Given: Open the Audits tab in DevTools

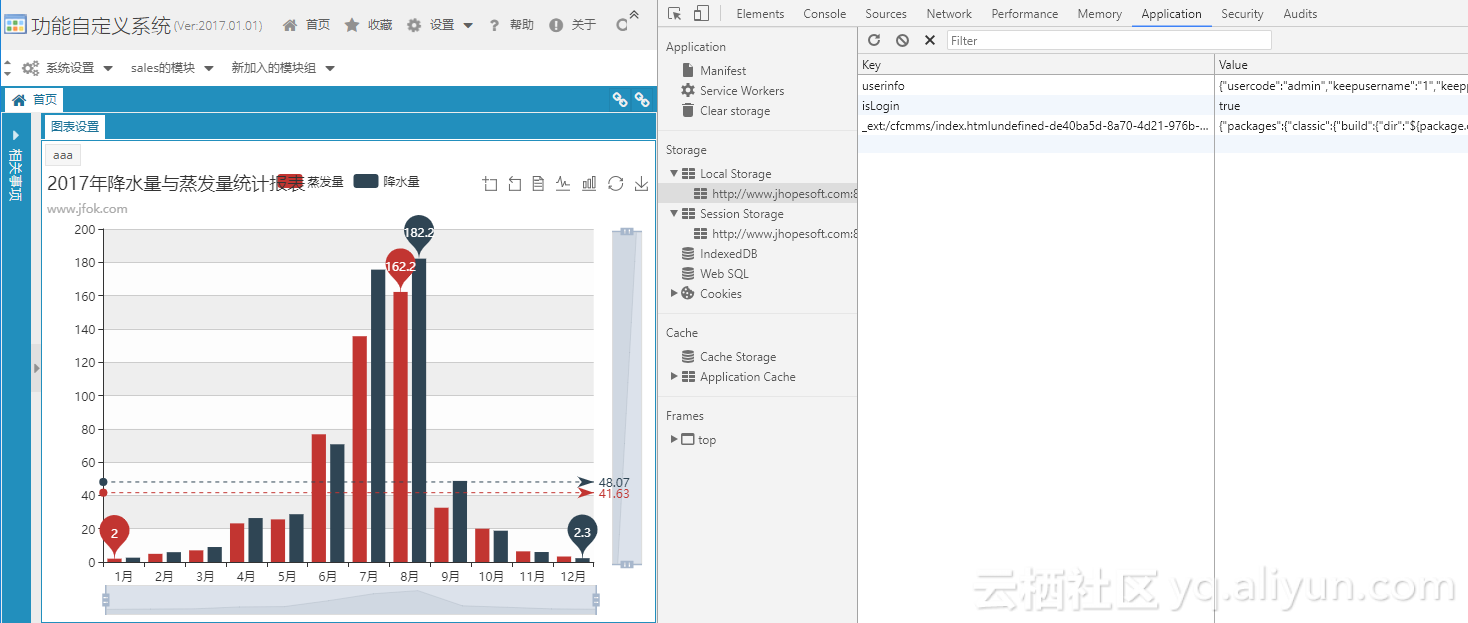Looking at the screenshot, I should 1300,14.
